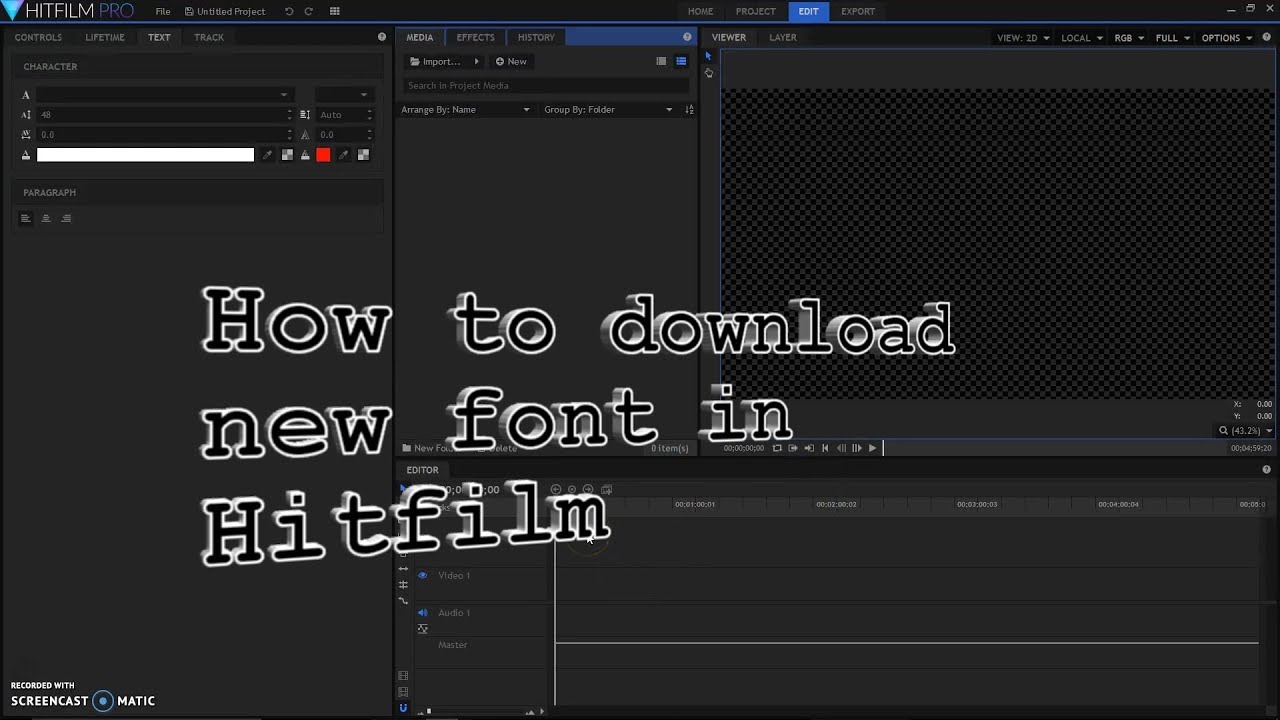The width and height of the screenshot is (1280, 720).
Task: Toggle loop playback in the viewer
Action: (x=777, y=448)
